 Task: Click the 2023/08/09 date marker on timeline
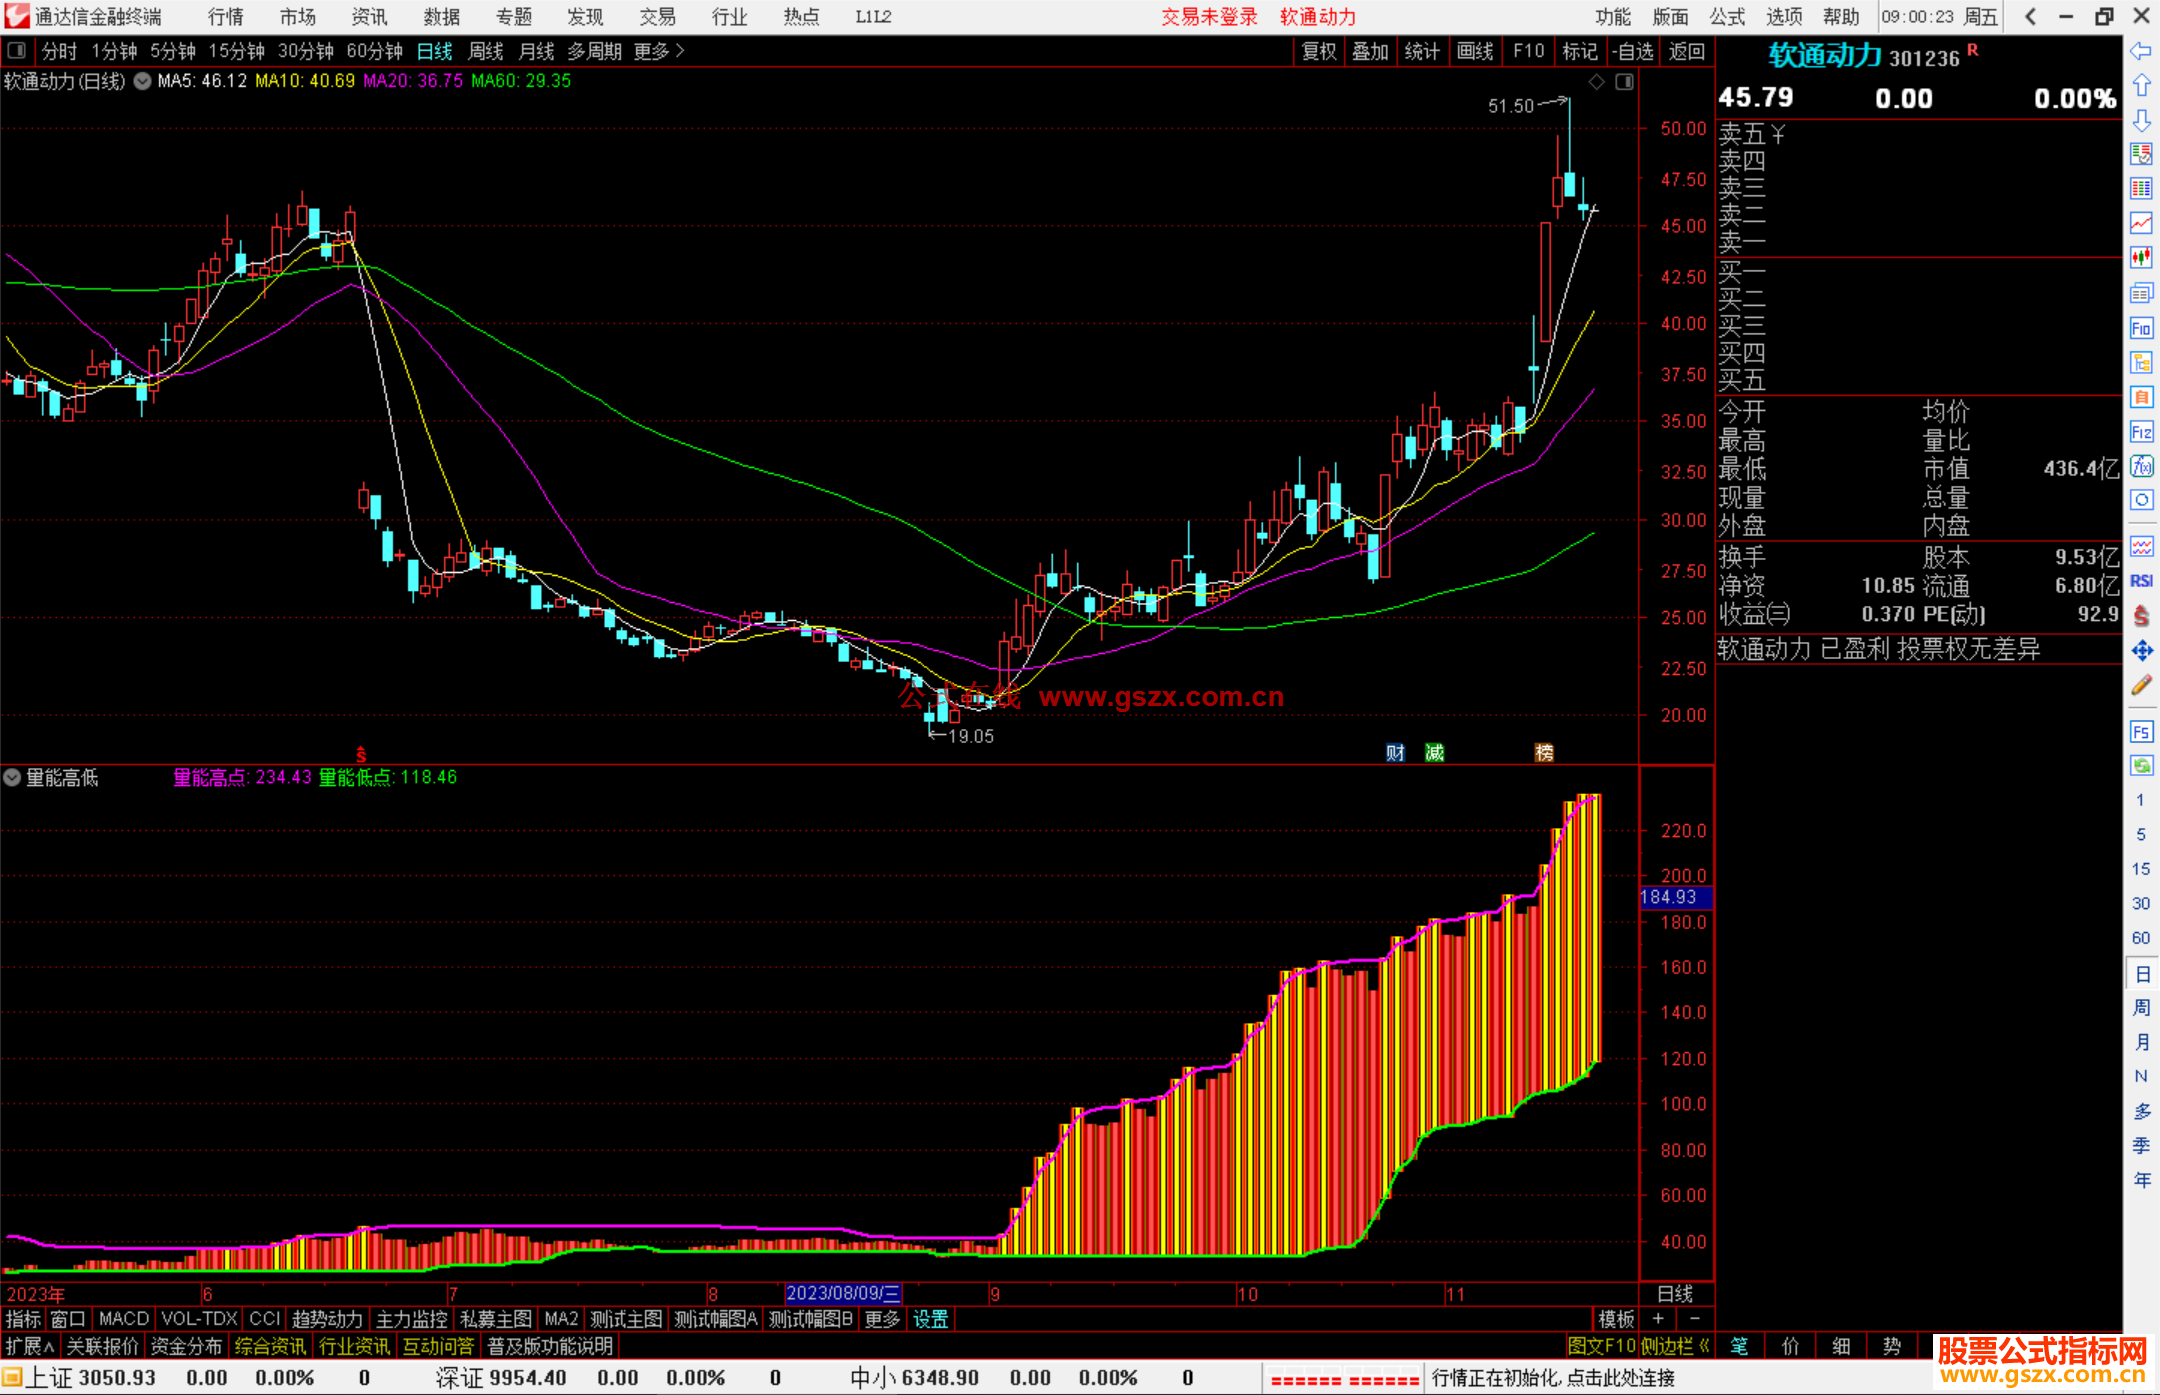click(842, 1293)
